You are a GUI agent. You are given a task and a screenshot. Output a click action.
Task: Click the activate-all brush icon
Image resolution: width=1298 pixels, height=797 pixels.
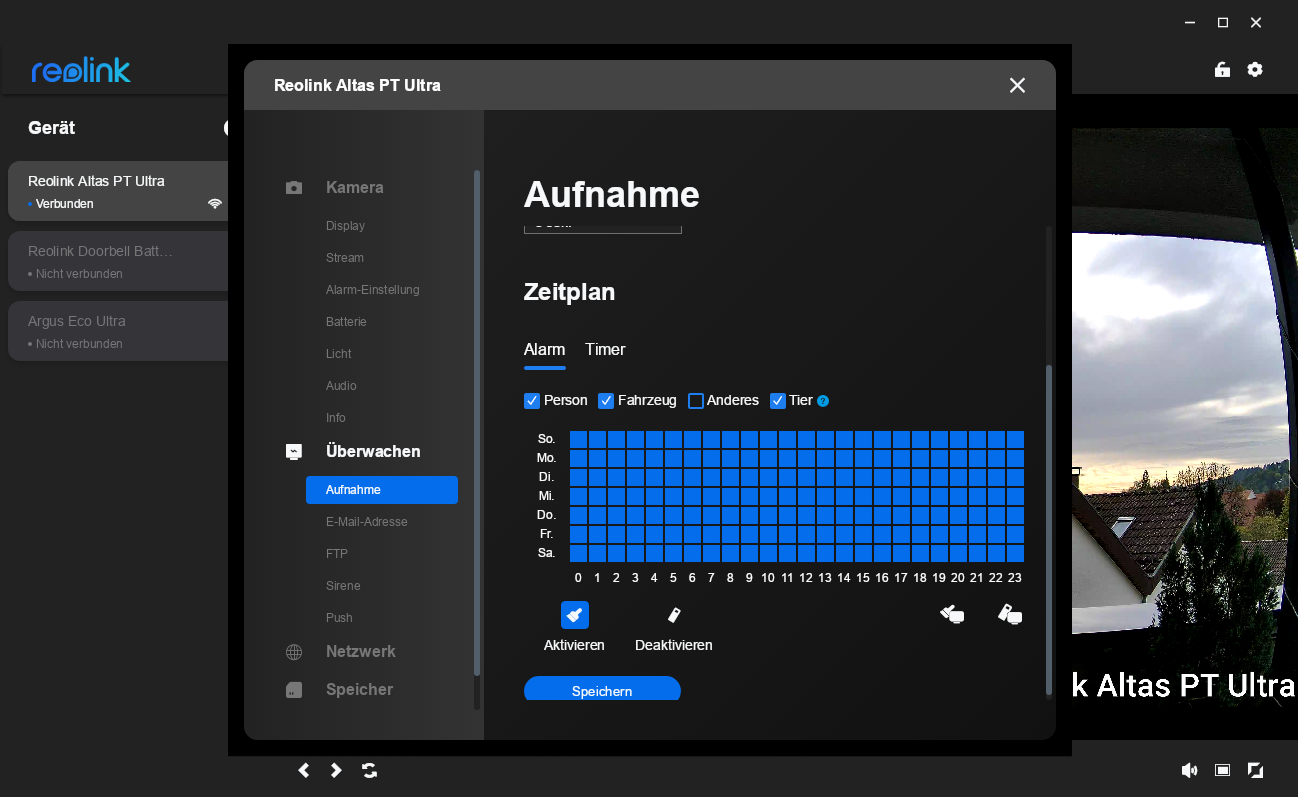[x=952, y=614]
